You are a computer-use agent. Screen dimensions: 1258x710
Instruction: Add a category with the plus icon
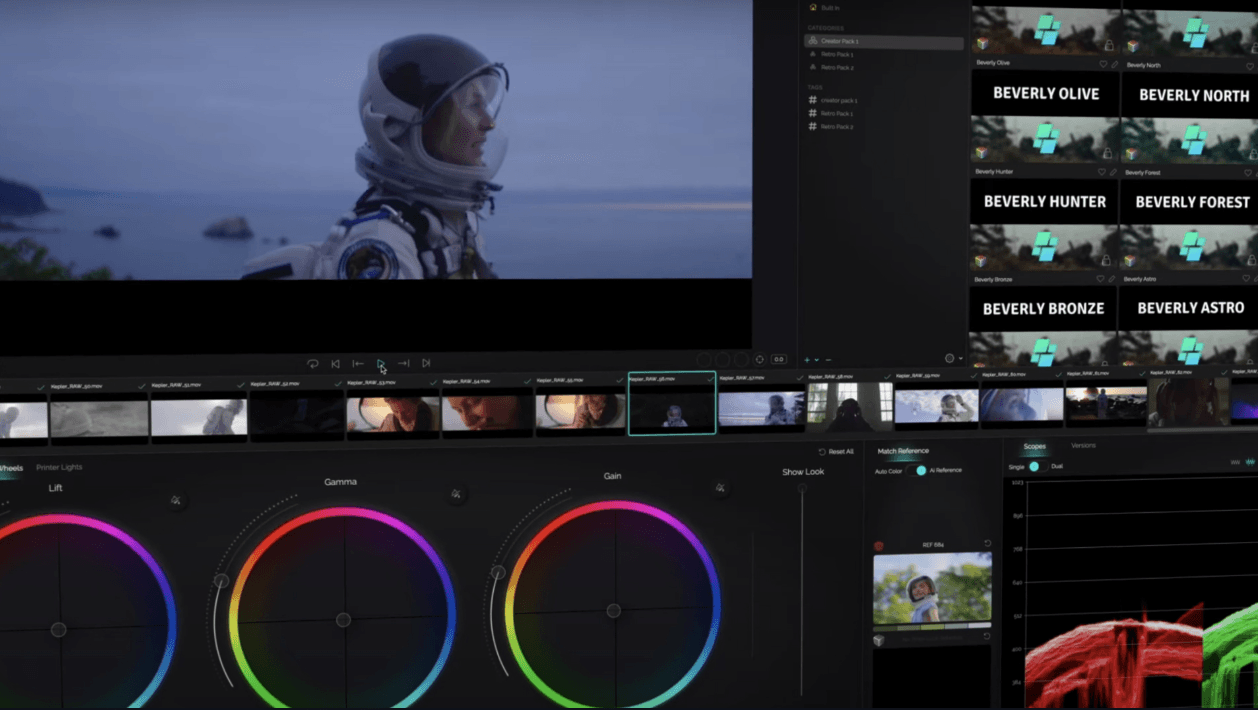coord(807,360)
